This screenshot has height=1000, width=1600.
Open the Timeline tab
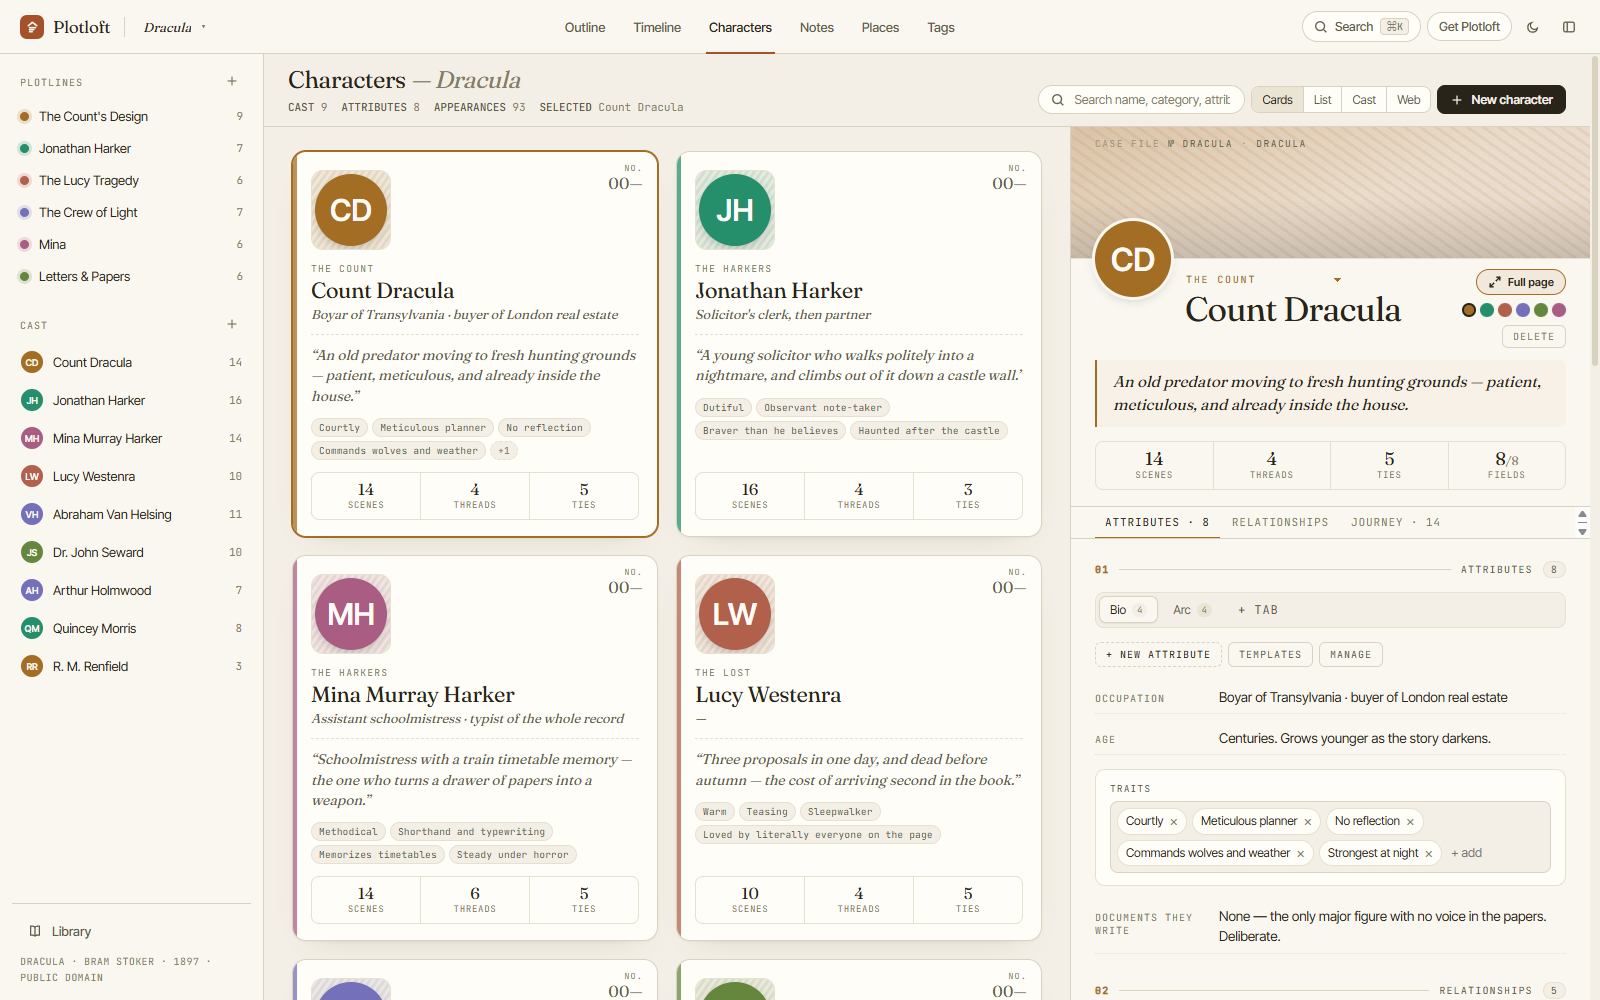pyautogui.click(x=657, y=27)
